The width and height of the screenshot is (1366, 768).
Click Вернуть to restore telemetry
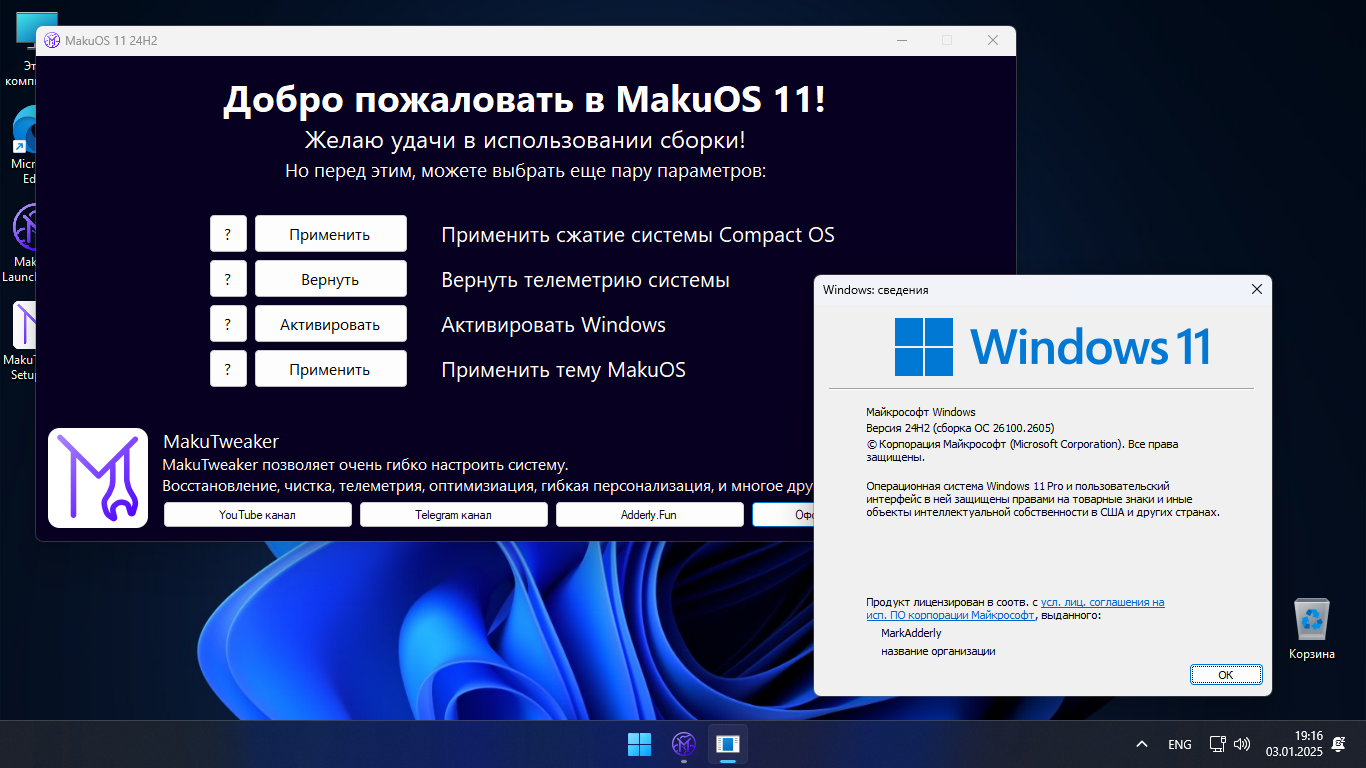point(330,279)
